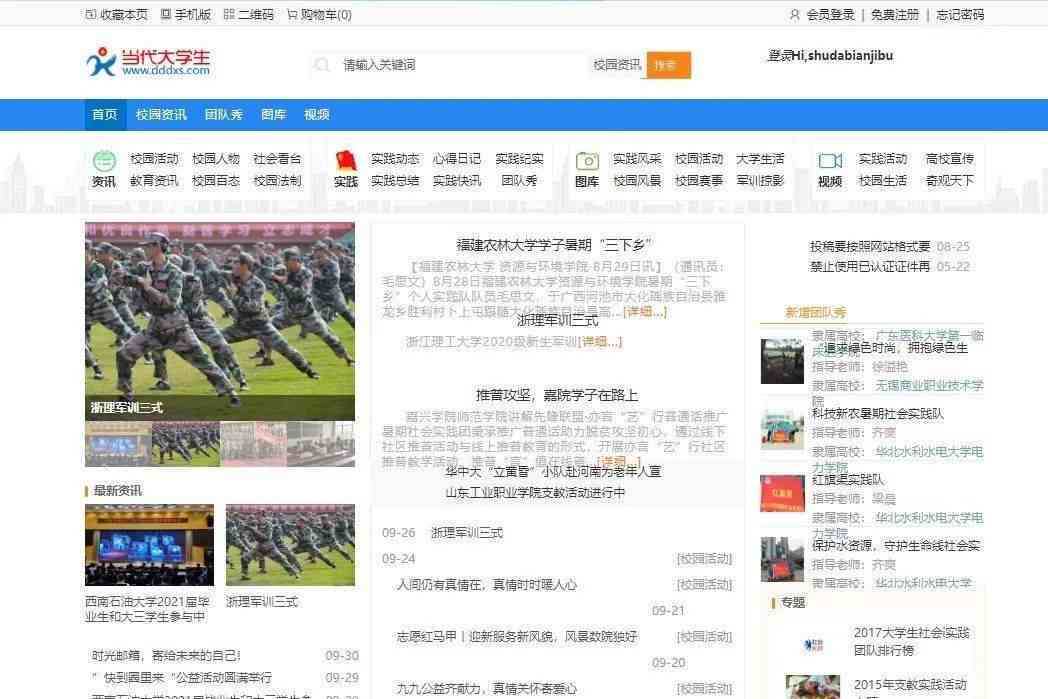This screenshot has height=699, width=1048.
Task: Click the 会员登录 user icon
Action: (795, 15)
